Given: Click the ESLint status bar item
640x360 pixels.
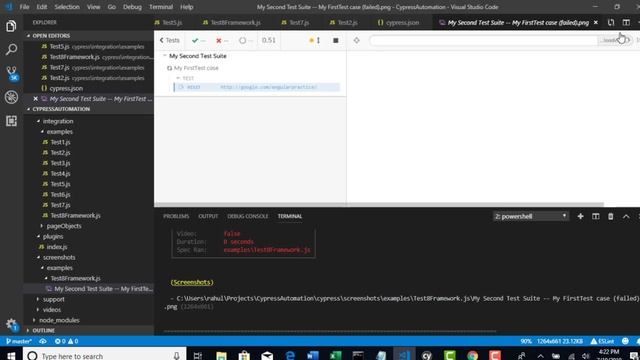Looking at the screenshot, I should 602,341.
